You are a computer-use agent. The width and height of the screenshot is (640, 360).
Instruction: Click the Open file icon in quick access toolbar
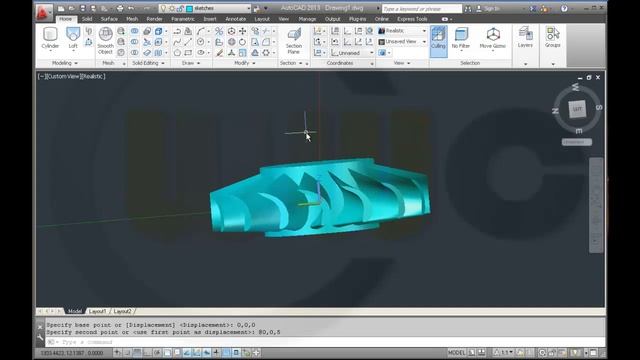point(71,9)
